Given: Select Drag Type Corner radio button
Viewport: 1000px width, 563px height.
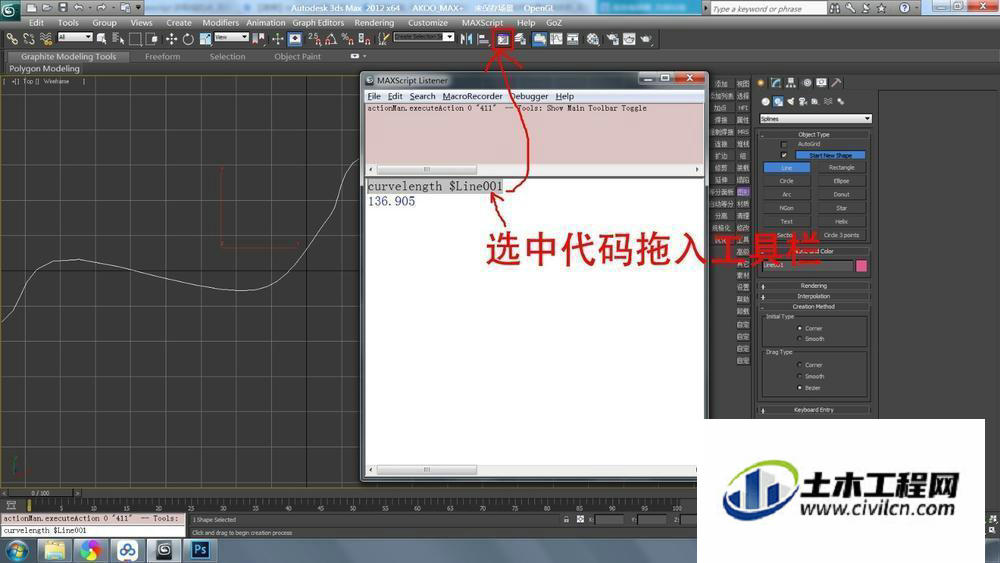Looking at the screenshot, I should (x=800, y=365).
